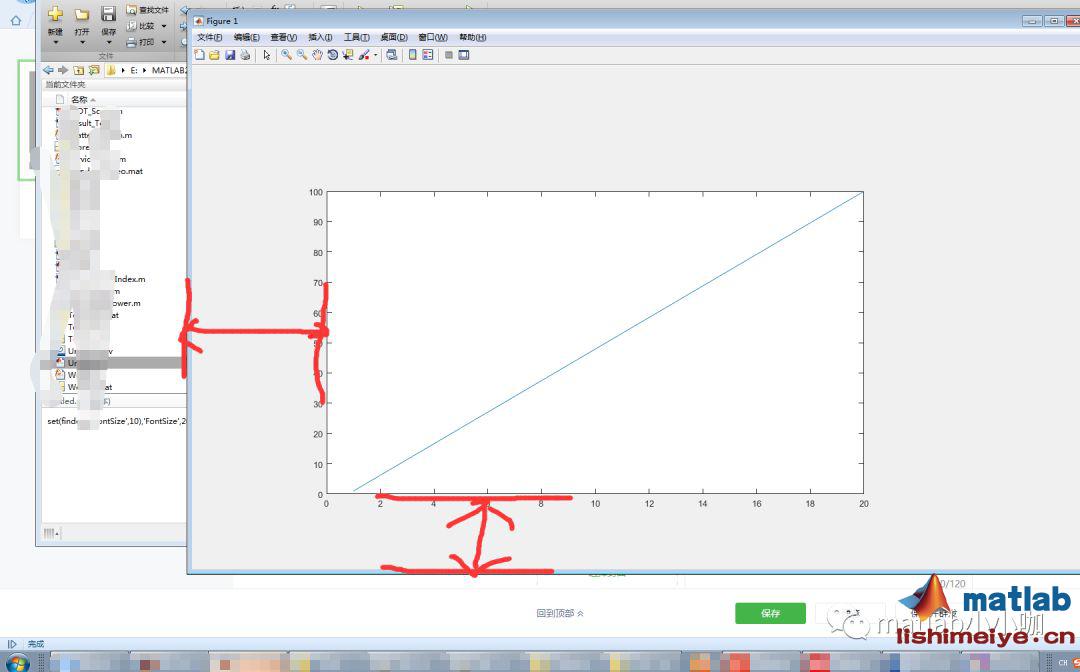The image size is (1080, 672).
Task: Activate the Zoom Out magnifier tool
Action: [302, 55]
